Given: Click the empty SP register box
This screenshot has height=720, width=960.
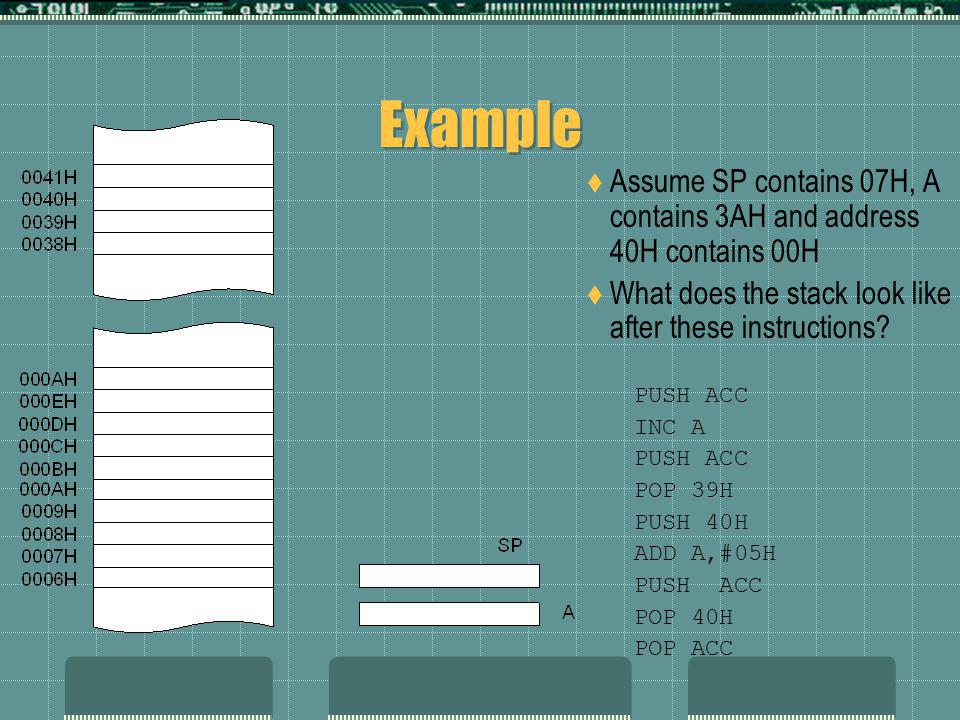Looking at the screenshot, I should (x=449, y=576).
